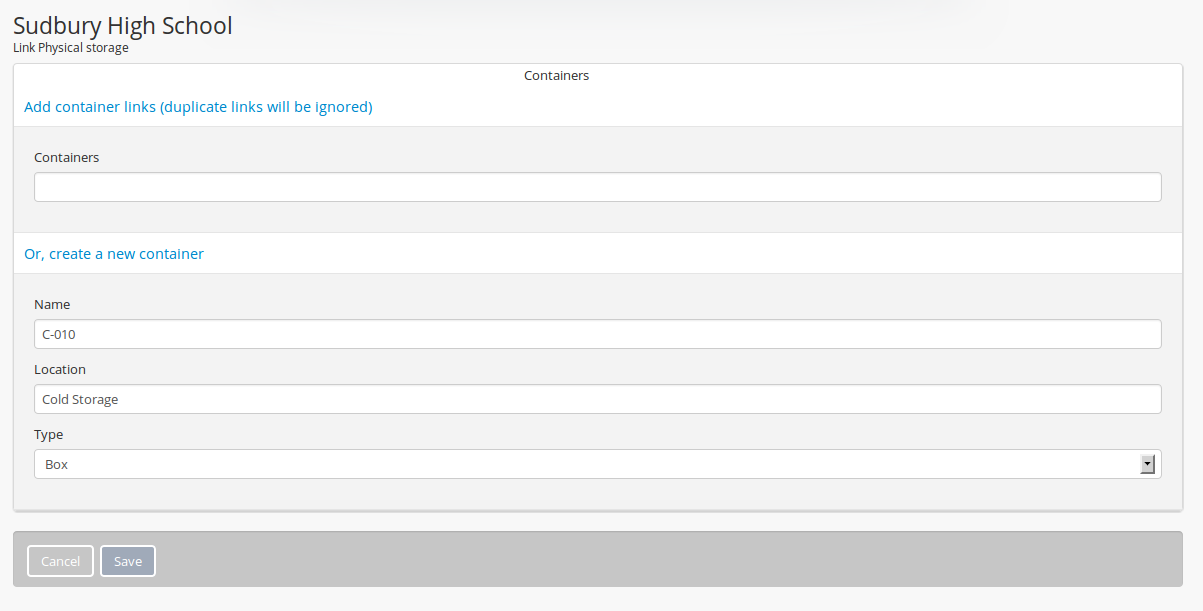Click 'Or, create a new container' heading

114,254
